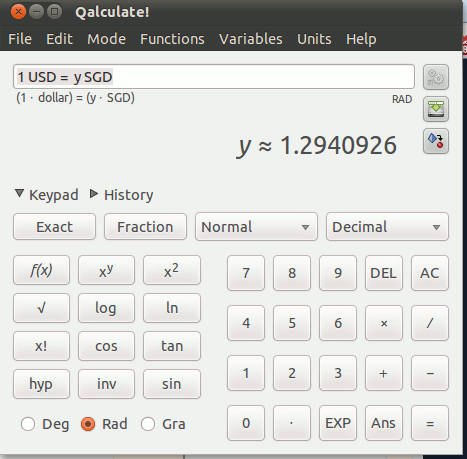Open the Normal display mode dropdown
467x459 pixels.
(256, 227)
